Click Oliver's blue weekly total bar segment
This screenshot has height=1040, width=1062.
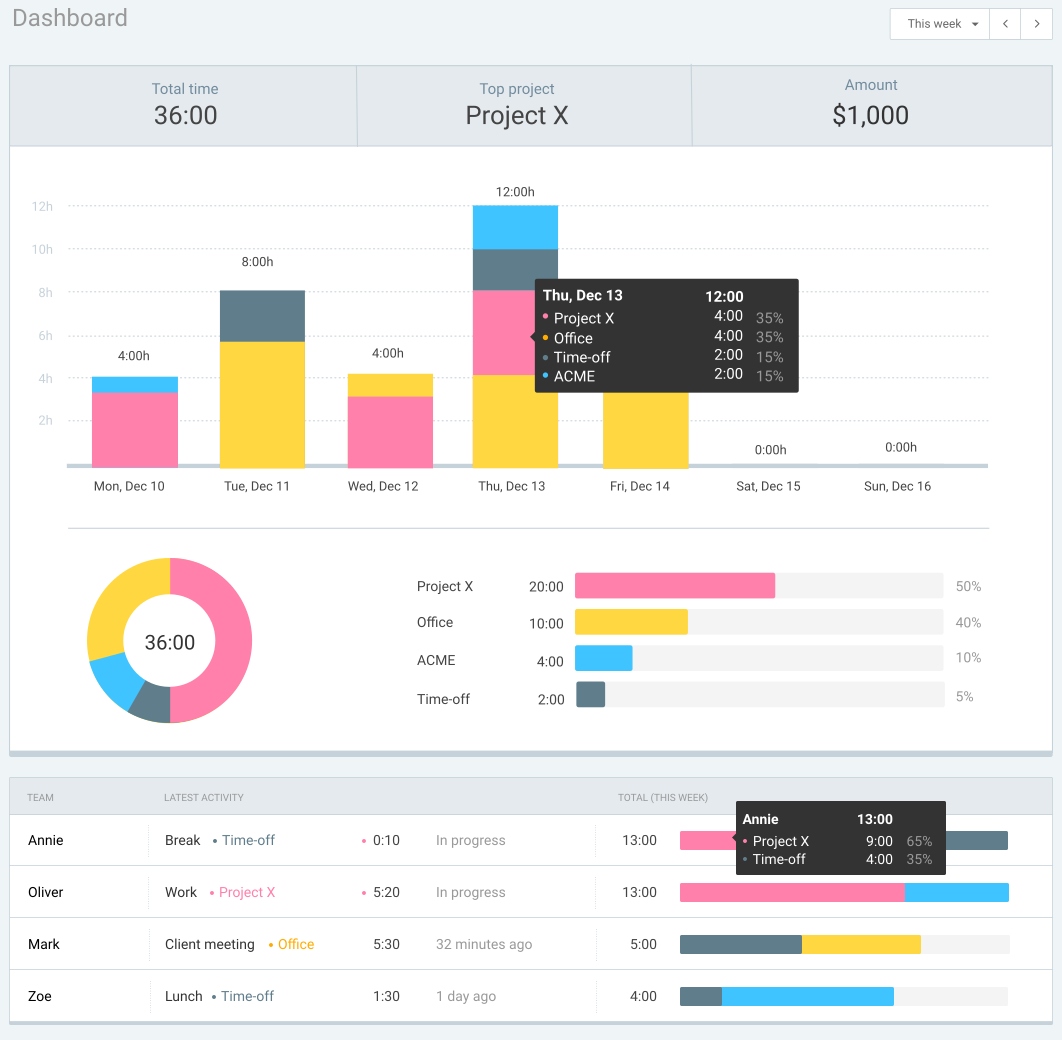click(x=956, y=892)
